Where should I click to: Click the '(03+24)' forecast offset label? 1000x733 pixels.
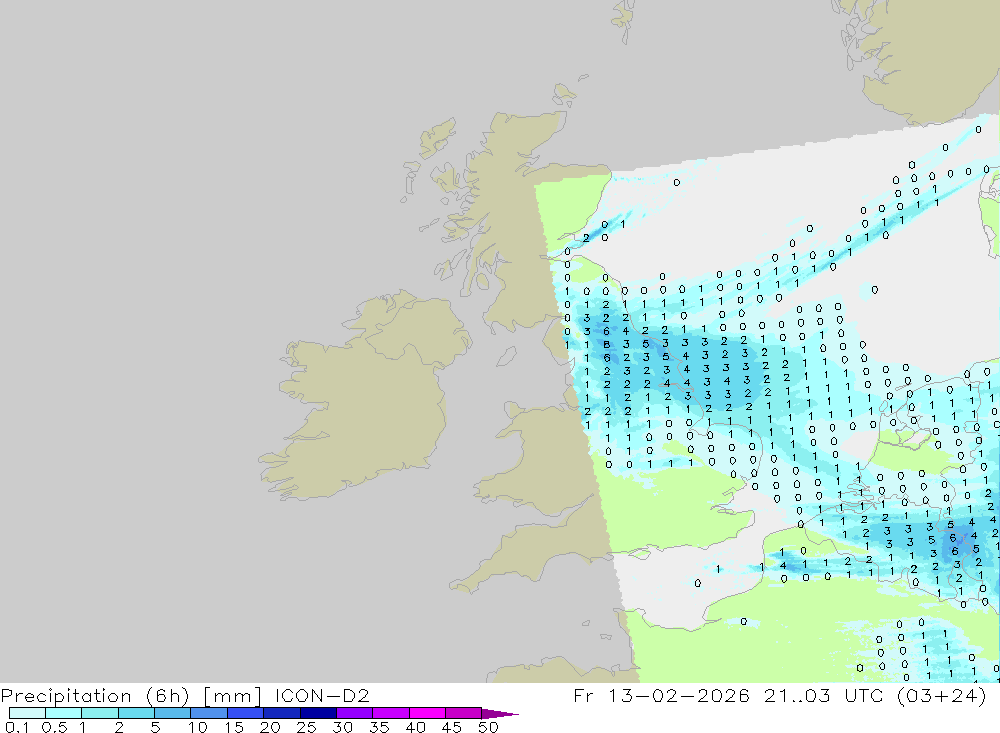point(941,695)
